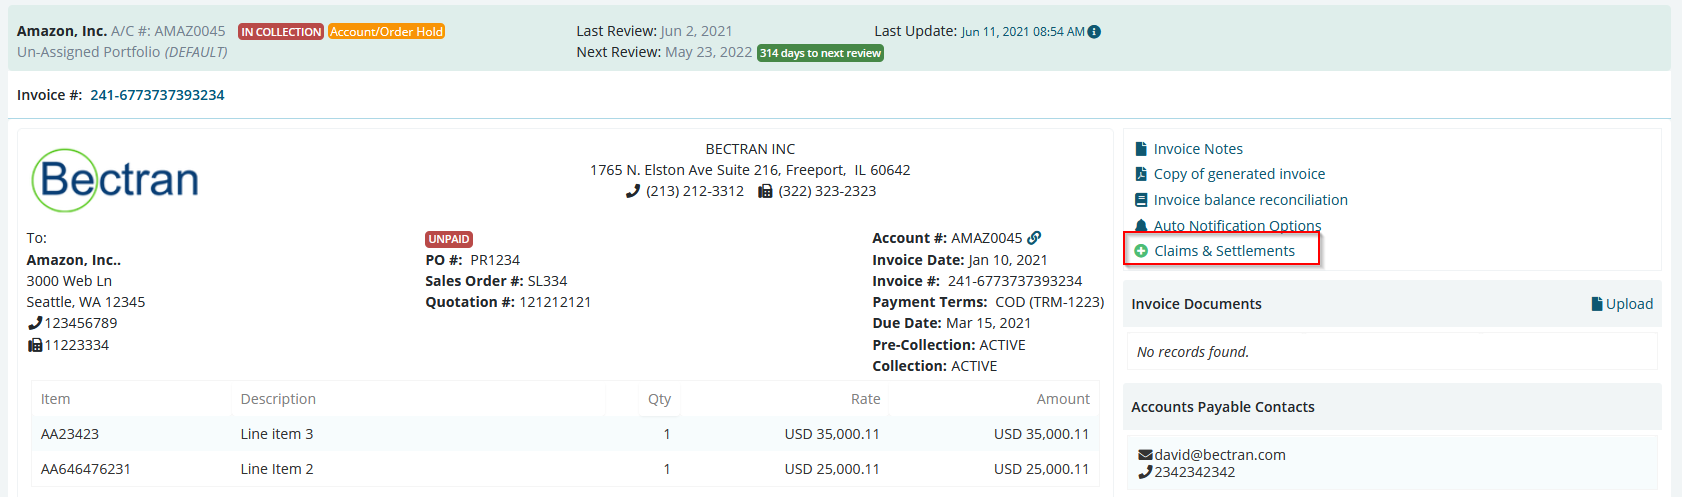Click the IN COLLECTION status badge
The width and height of the screenshot is (1682, 497).
(281, 32)
